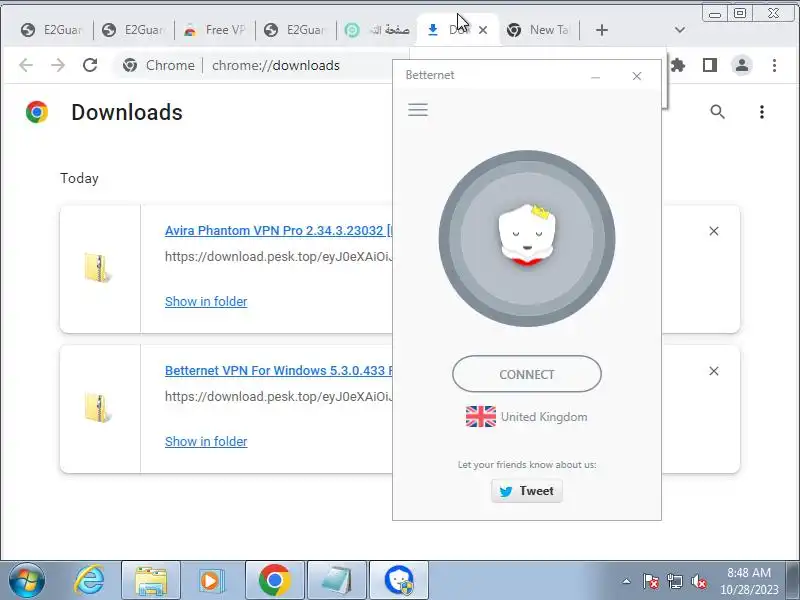Open Windows Explorer from taskbar

coord(151,581)
